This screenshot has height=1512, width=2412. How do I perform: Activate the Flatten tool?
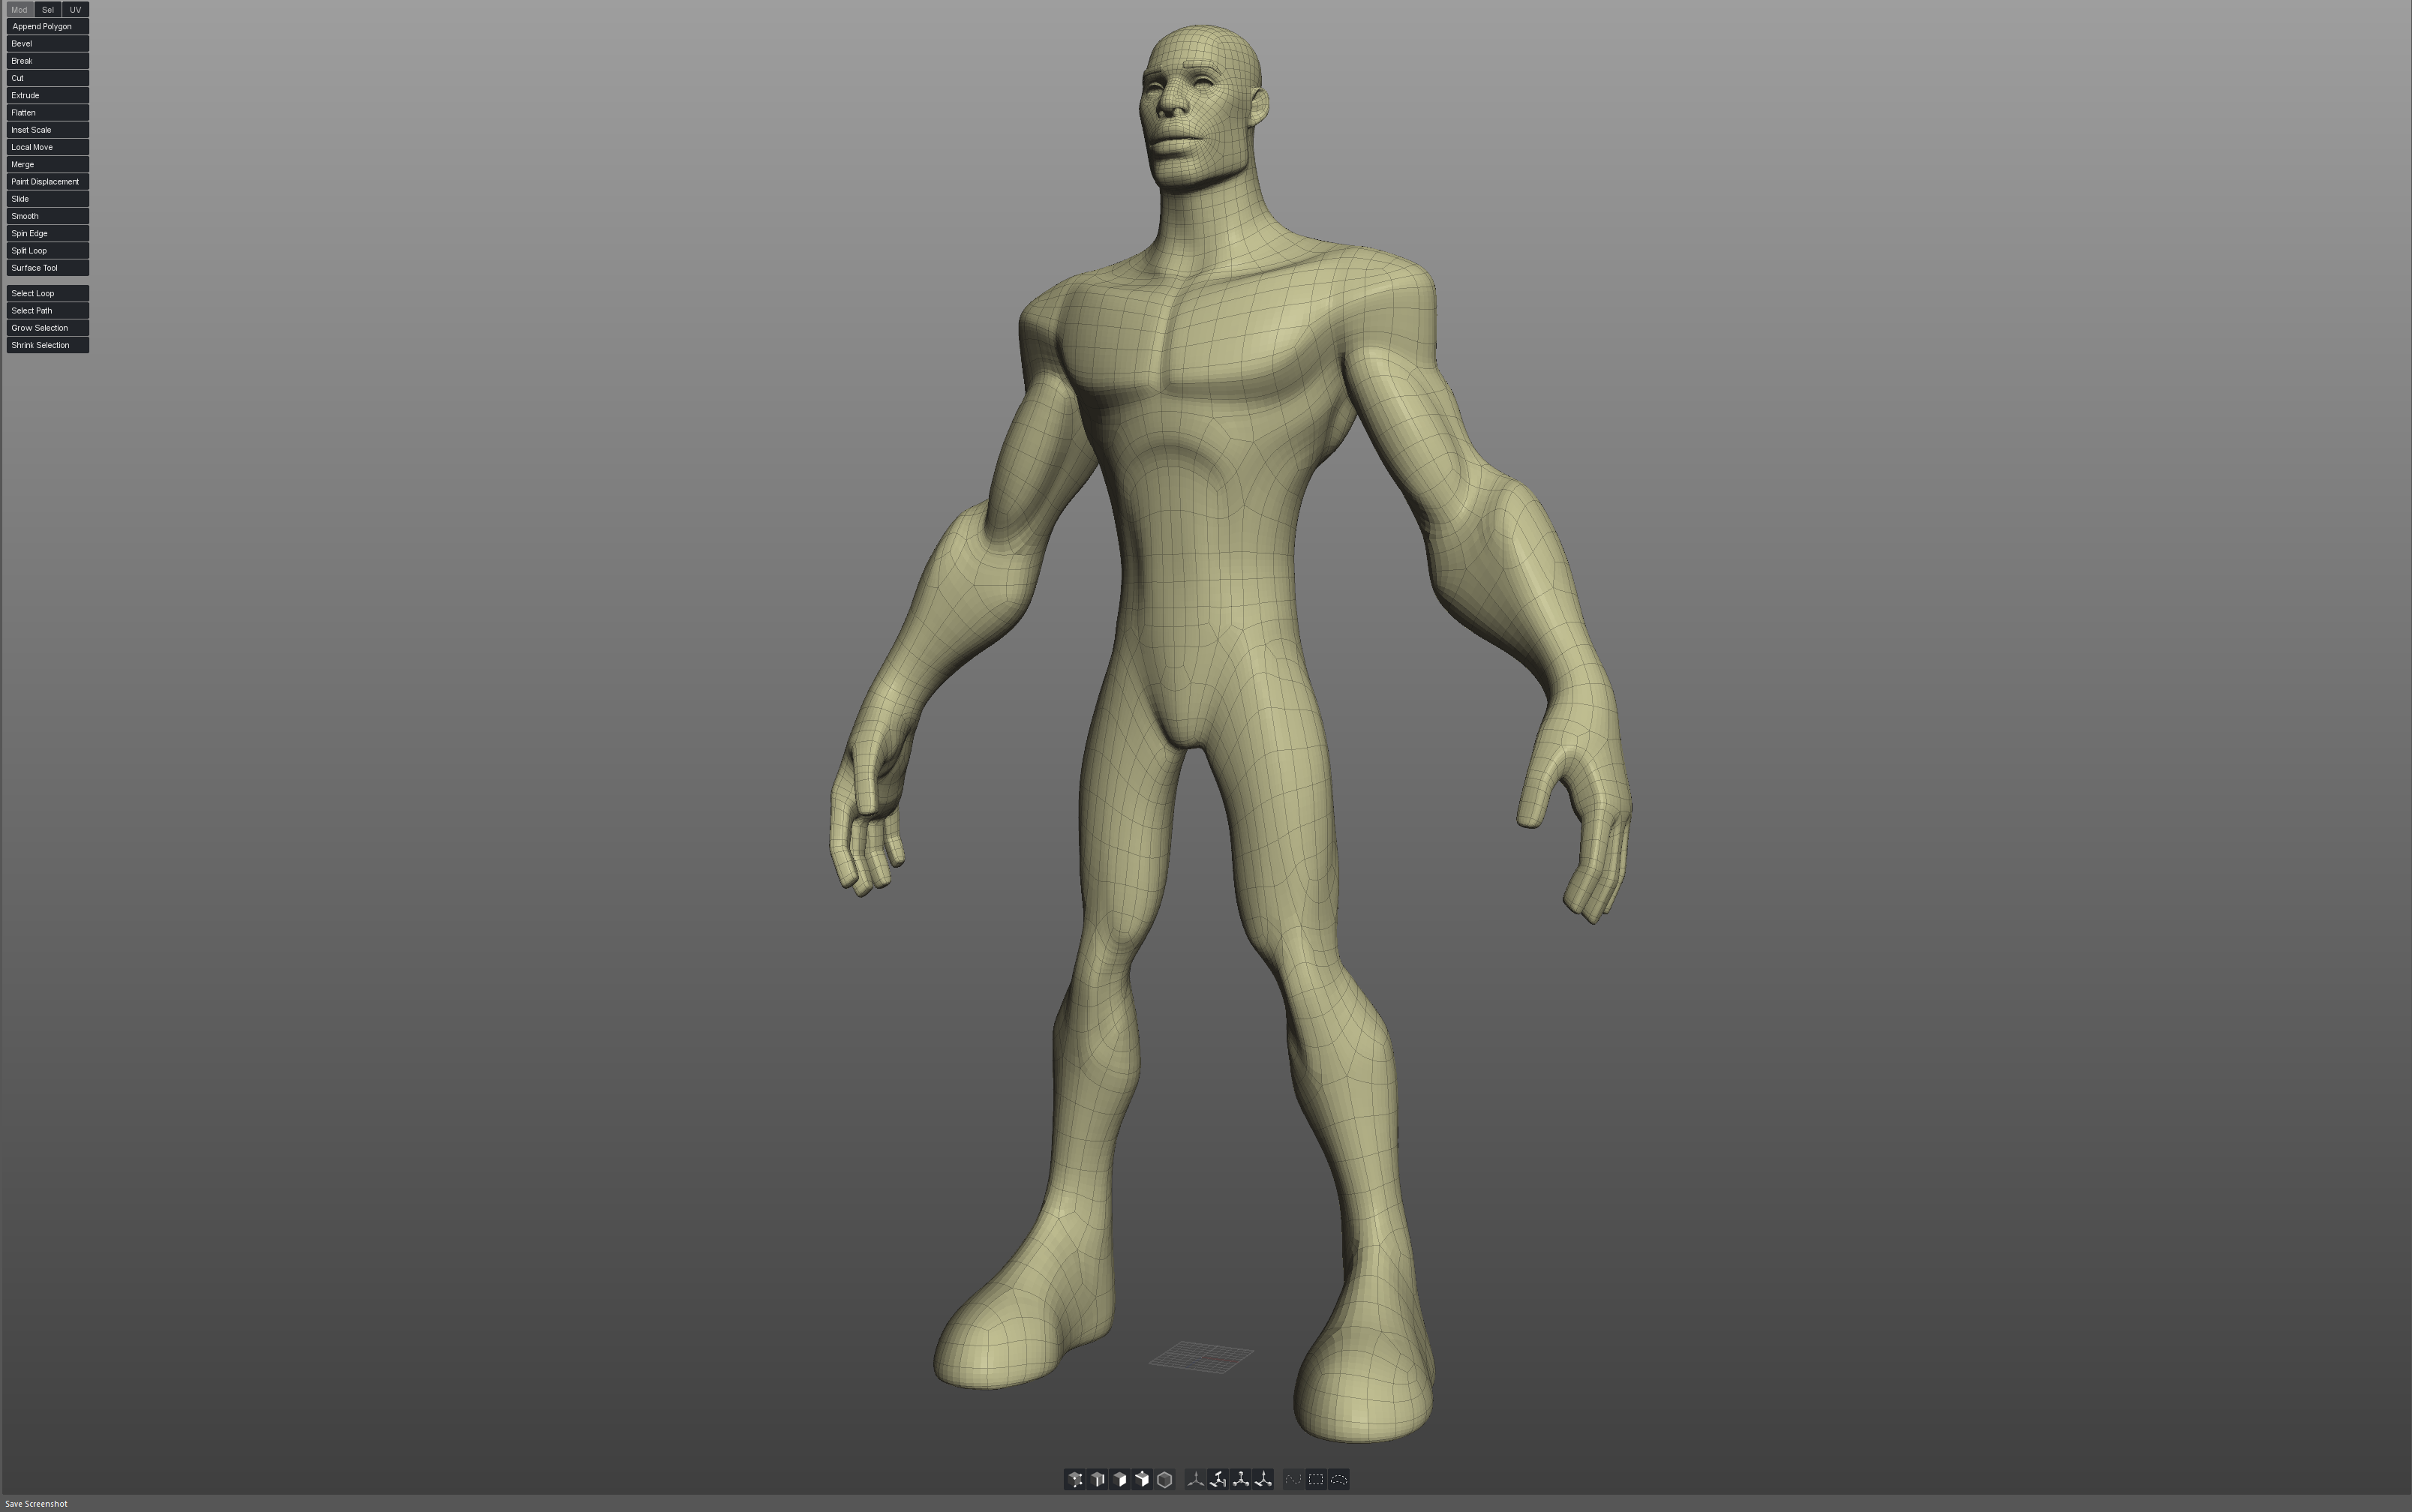click(47, 112)
